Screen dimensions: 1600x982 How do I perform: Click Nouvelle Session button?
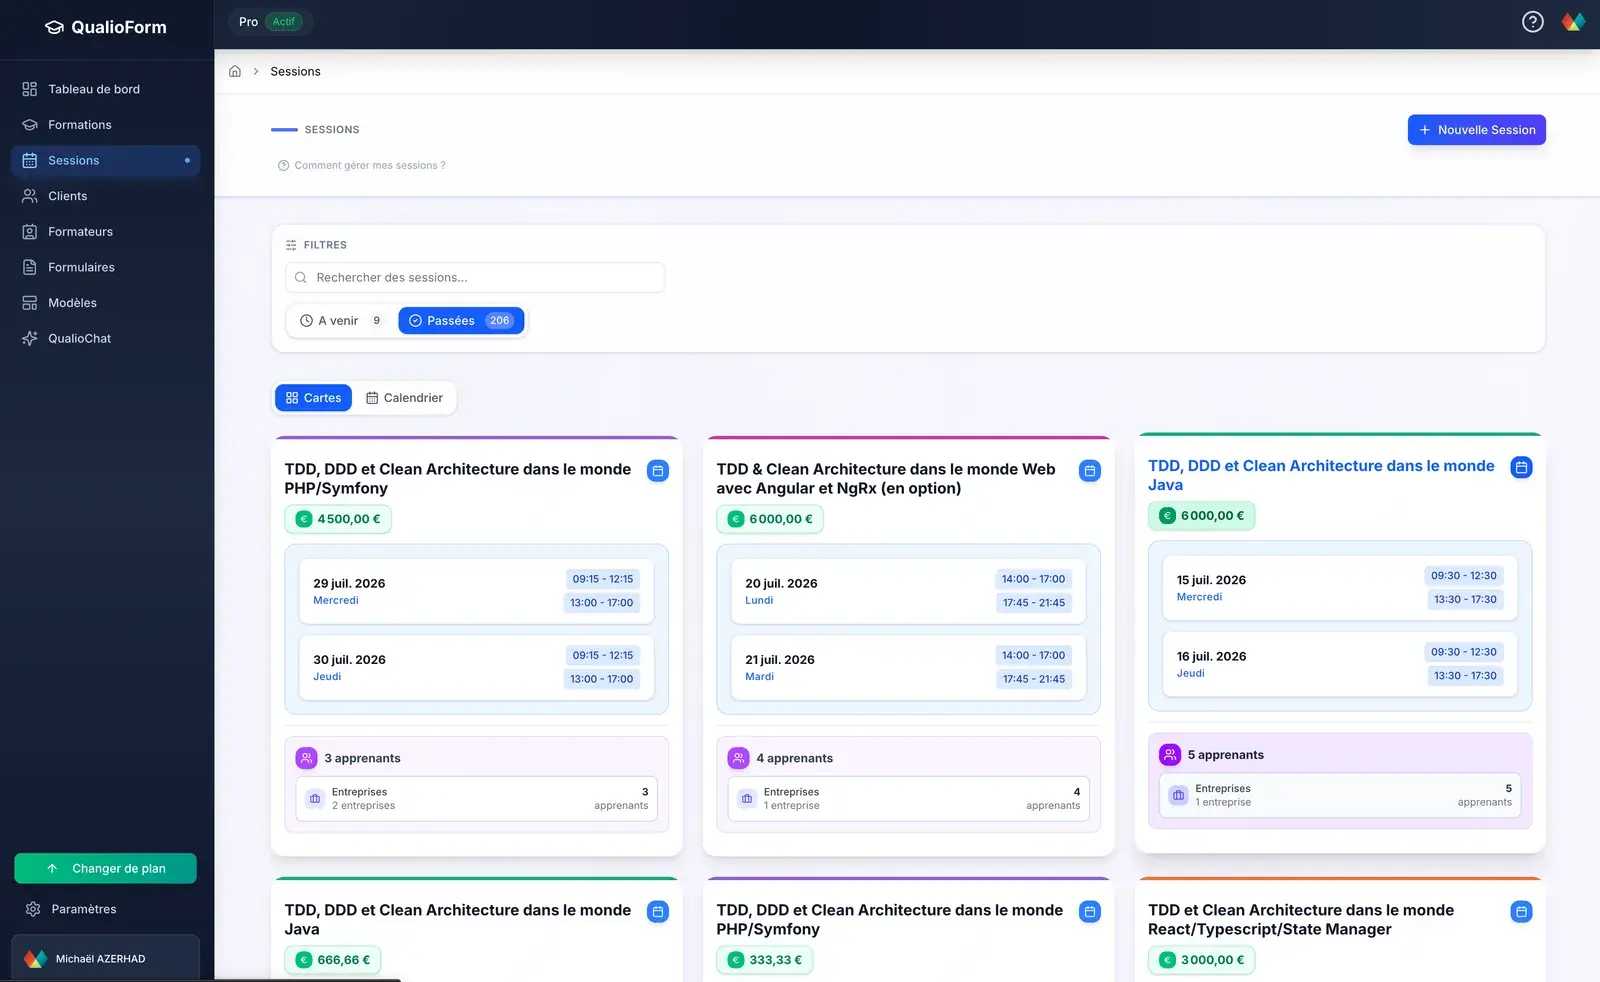[1476, 130]
